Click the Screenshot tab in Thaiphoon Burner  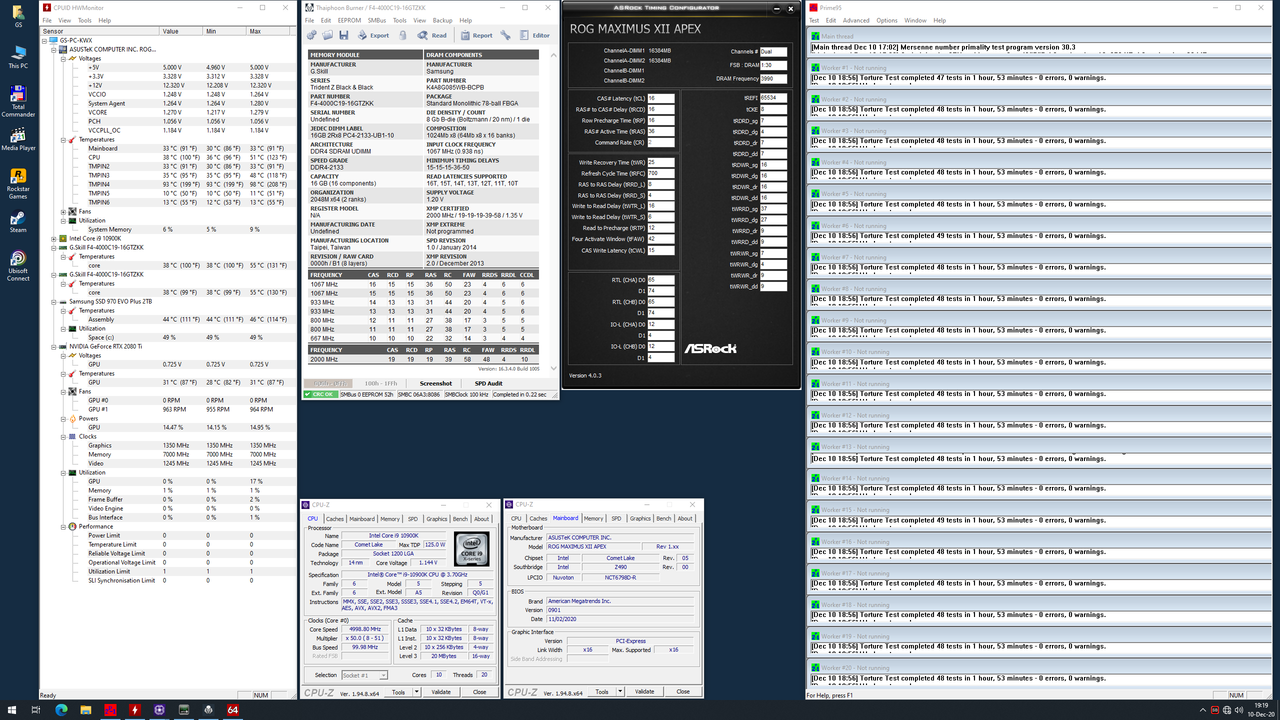[436, 383]
